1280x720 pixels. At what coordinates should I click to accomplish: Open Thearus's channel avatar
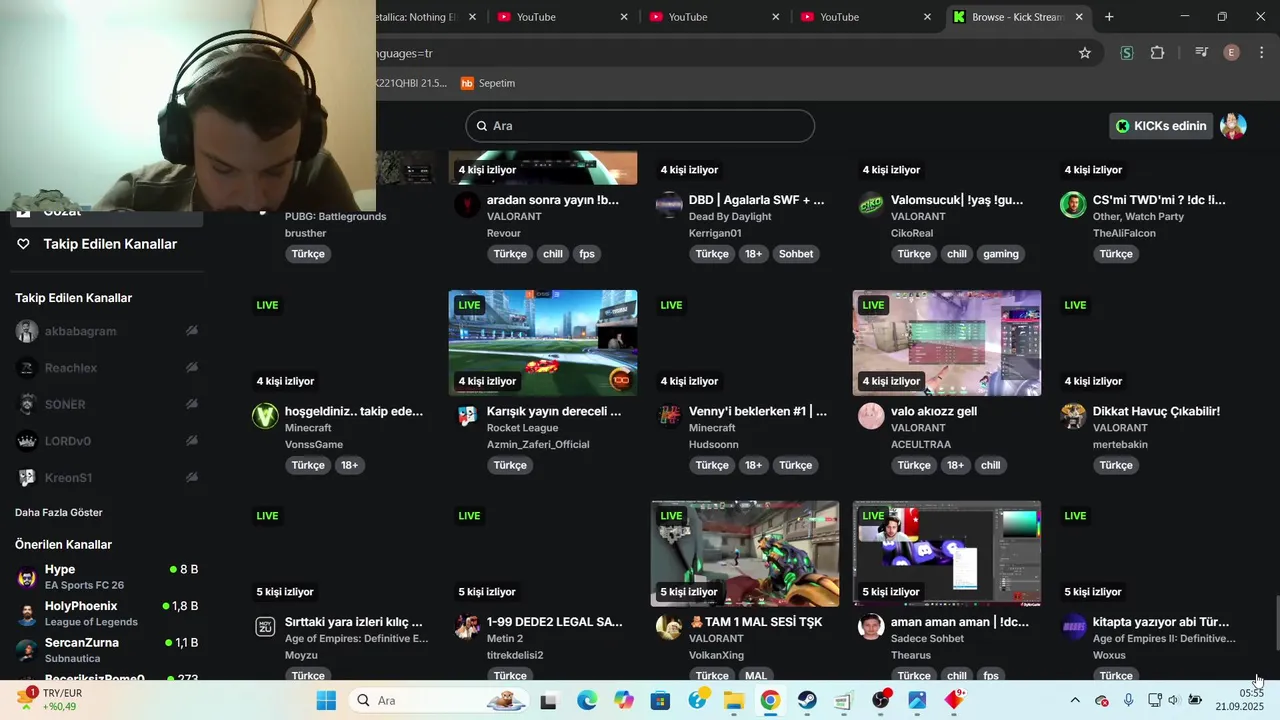(871, 627)
